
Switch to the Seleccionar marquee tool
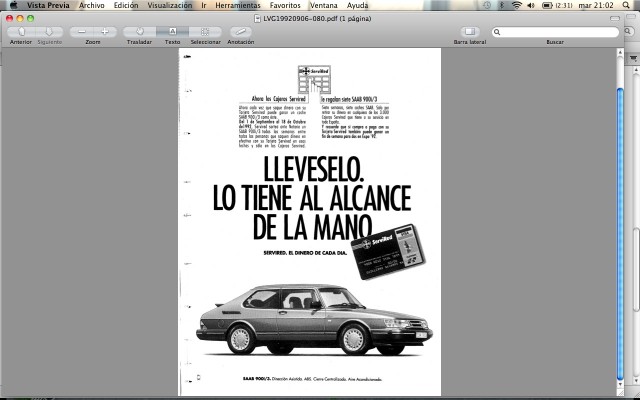coord(205,32)
